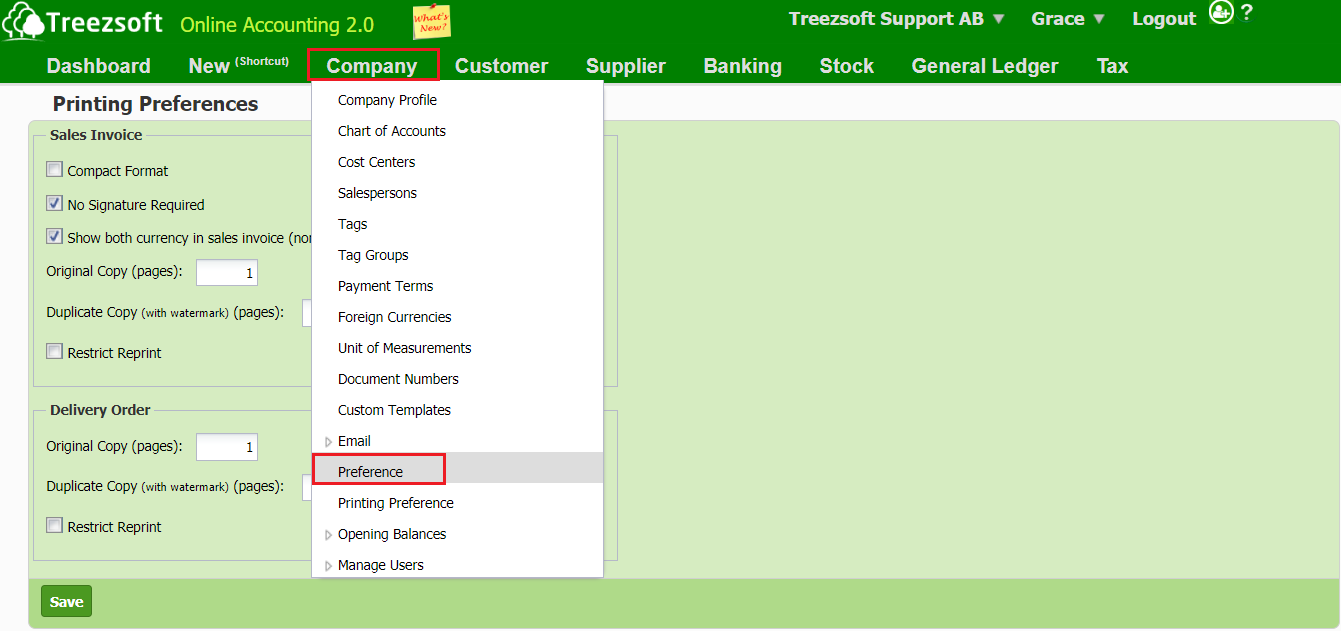
Task: Open the What's New sticky note
Action: tap(431, 22)
